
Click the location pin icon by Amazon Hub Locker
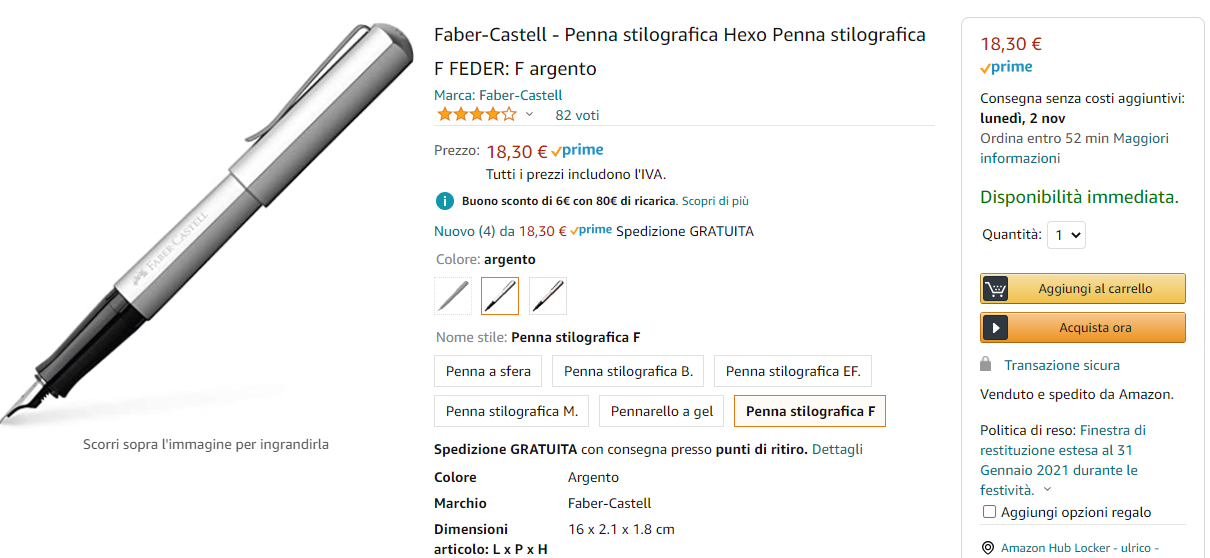pyautogui.click(x=989, y=548)
